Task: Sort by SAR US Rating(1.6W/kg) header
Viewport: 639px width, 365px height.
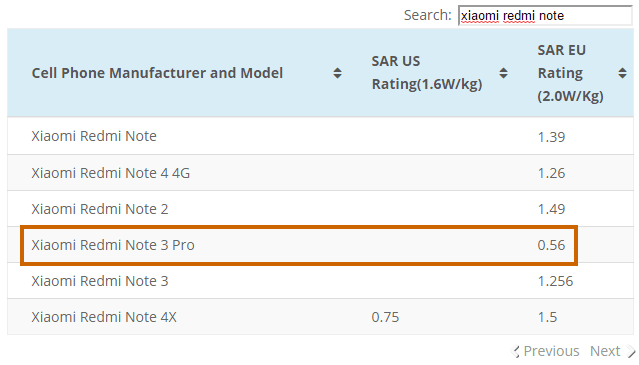Action: [427, 73]
